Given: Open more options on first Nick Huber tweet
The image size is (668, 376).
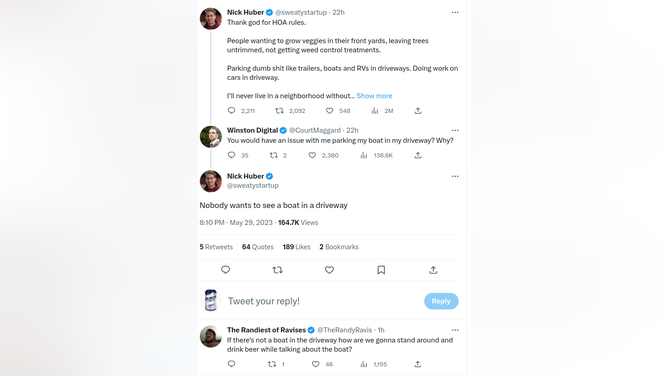Looking at the screenshot, I should coord(455,12).
